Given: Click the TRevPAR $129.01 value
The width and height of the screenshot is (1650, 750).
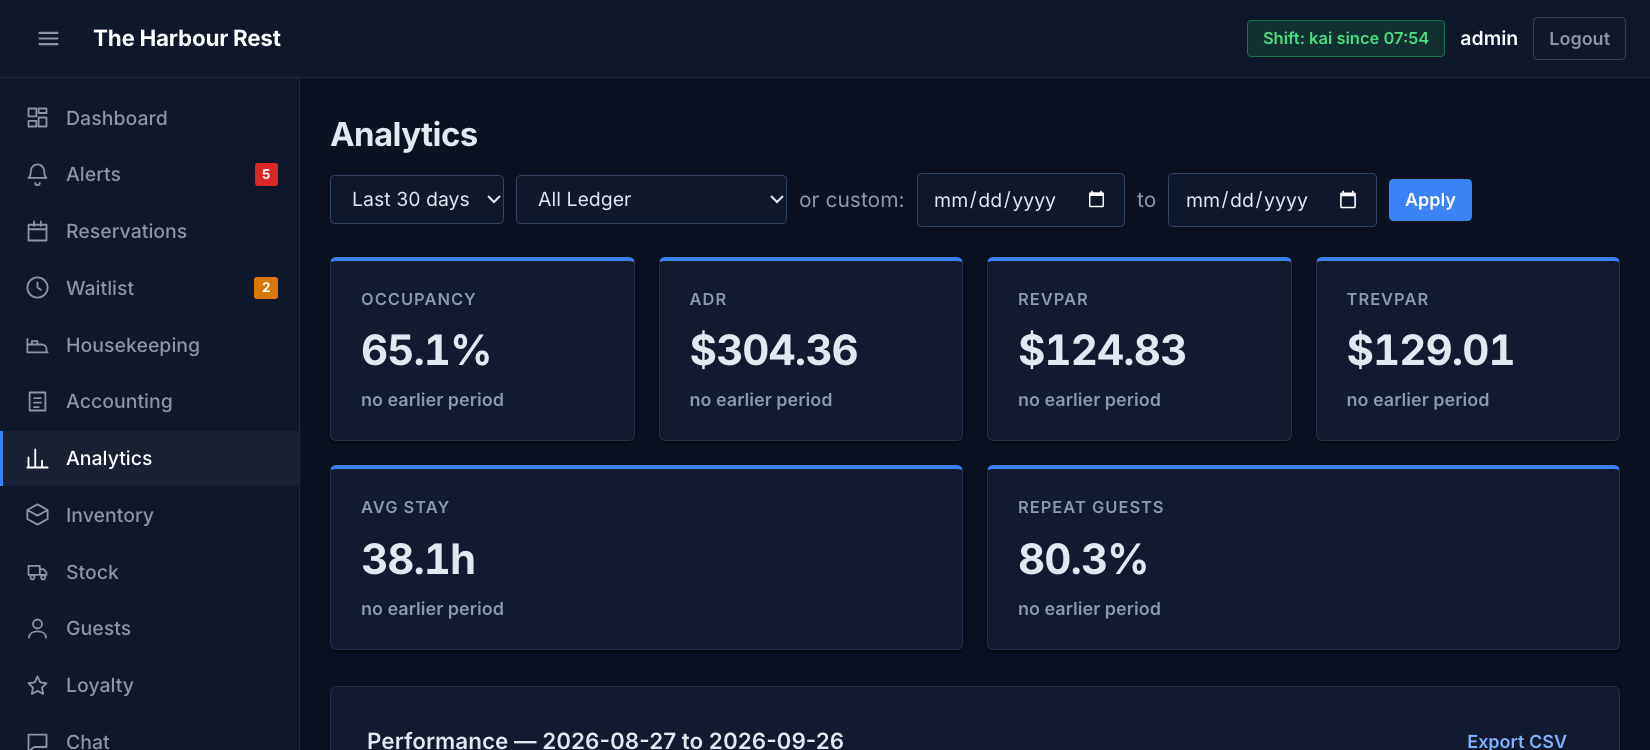Looking at the screenshot, I should pyautogui.click(x=1430, y=350).
